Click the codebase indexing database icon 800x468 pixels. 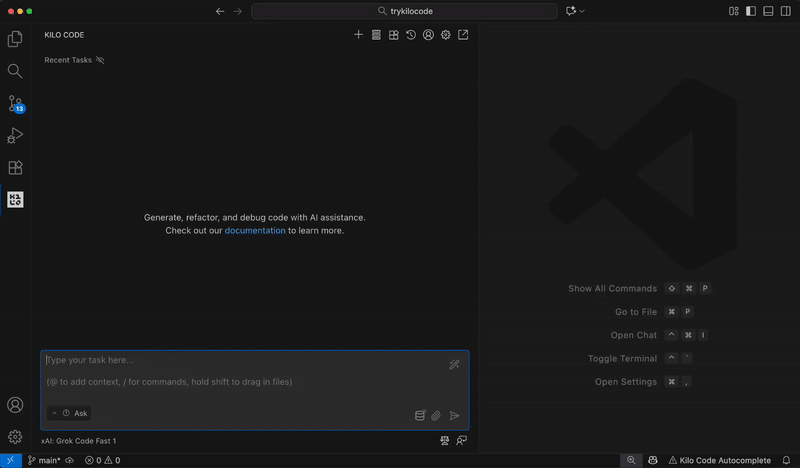click(420, 415)
